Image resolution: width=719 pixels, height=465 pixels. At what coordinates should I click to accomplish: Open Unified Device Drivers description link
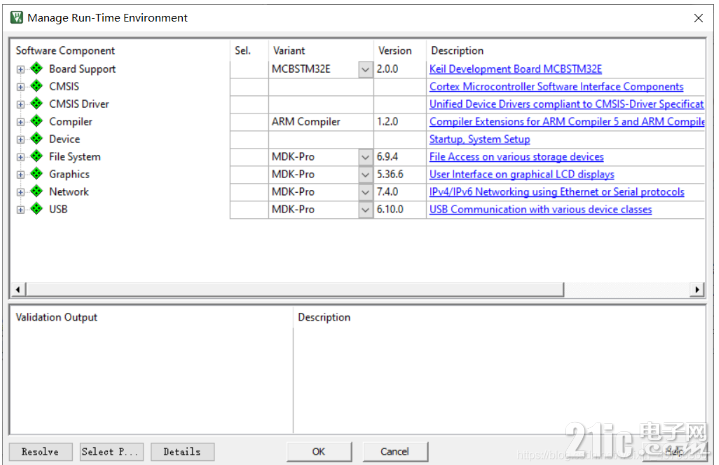click(x=566, y=104)
